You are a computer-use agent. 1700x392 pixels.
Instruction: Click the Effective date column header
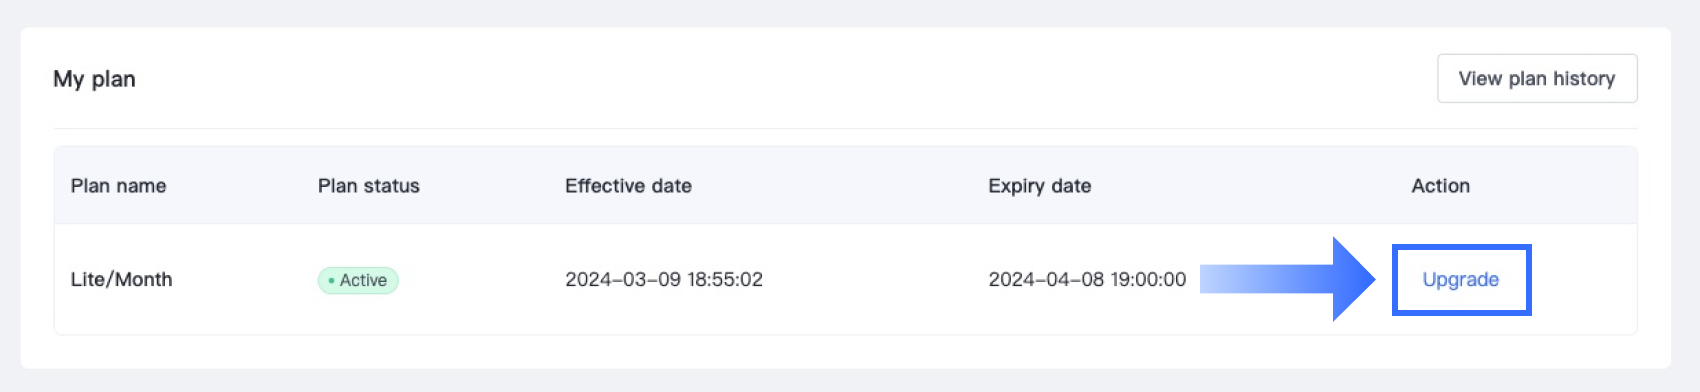[x=628, y=186]
